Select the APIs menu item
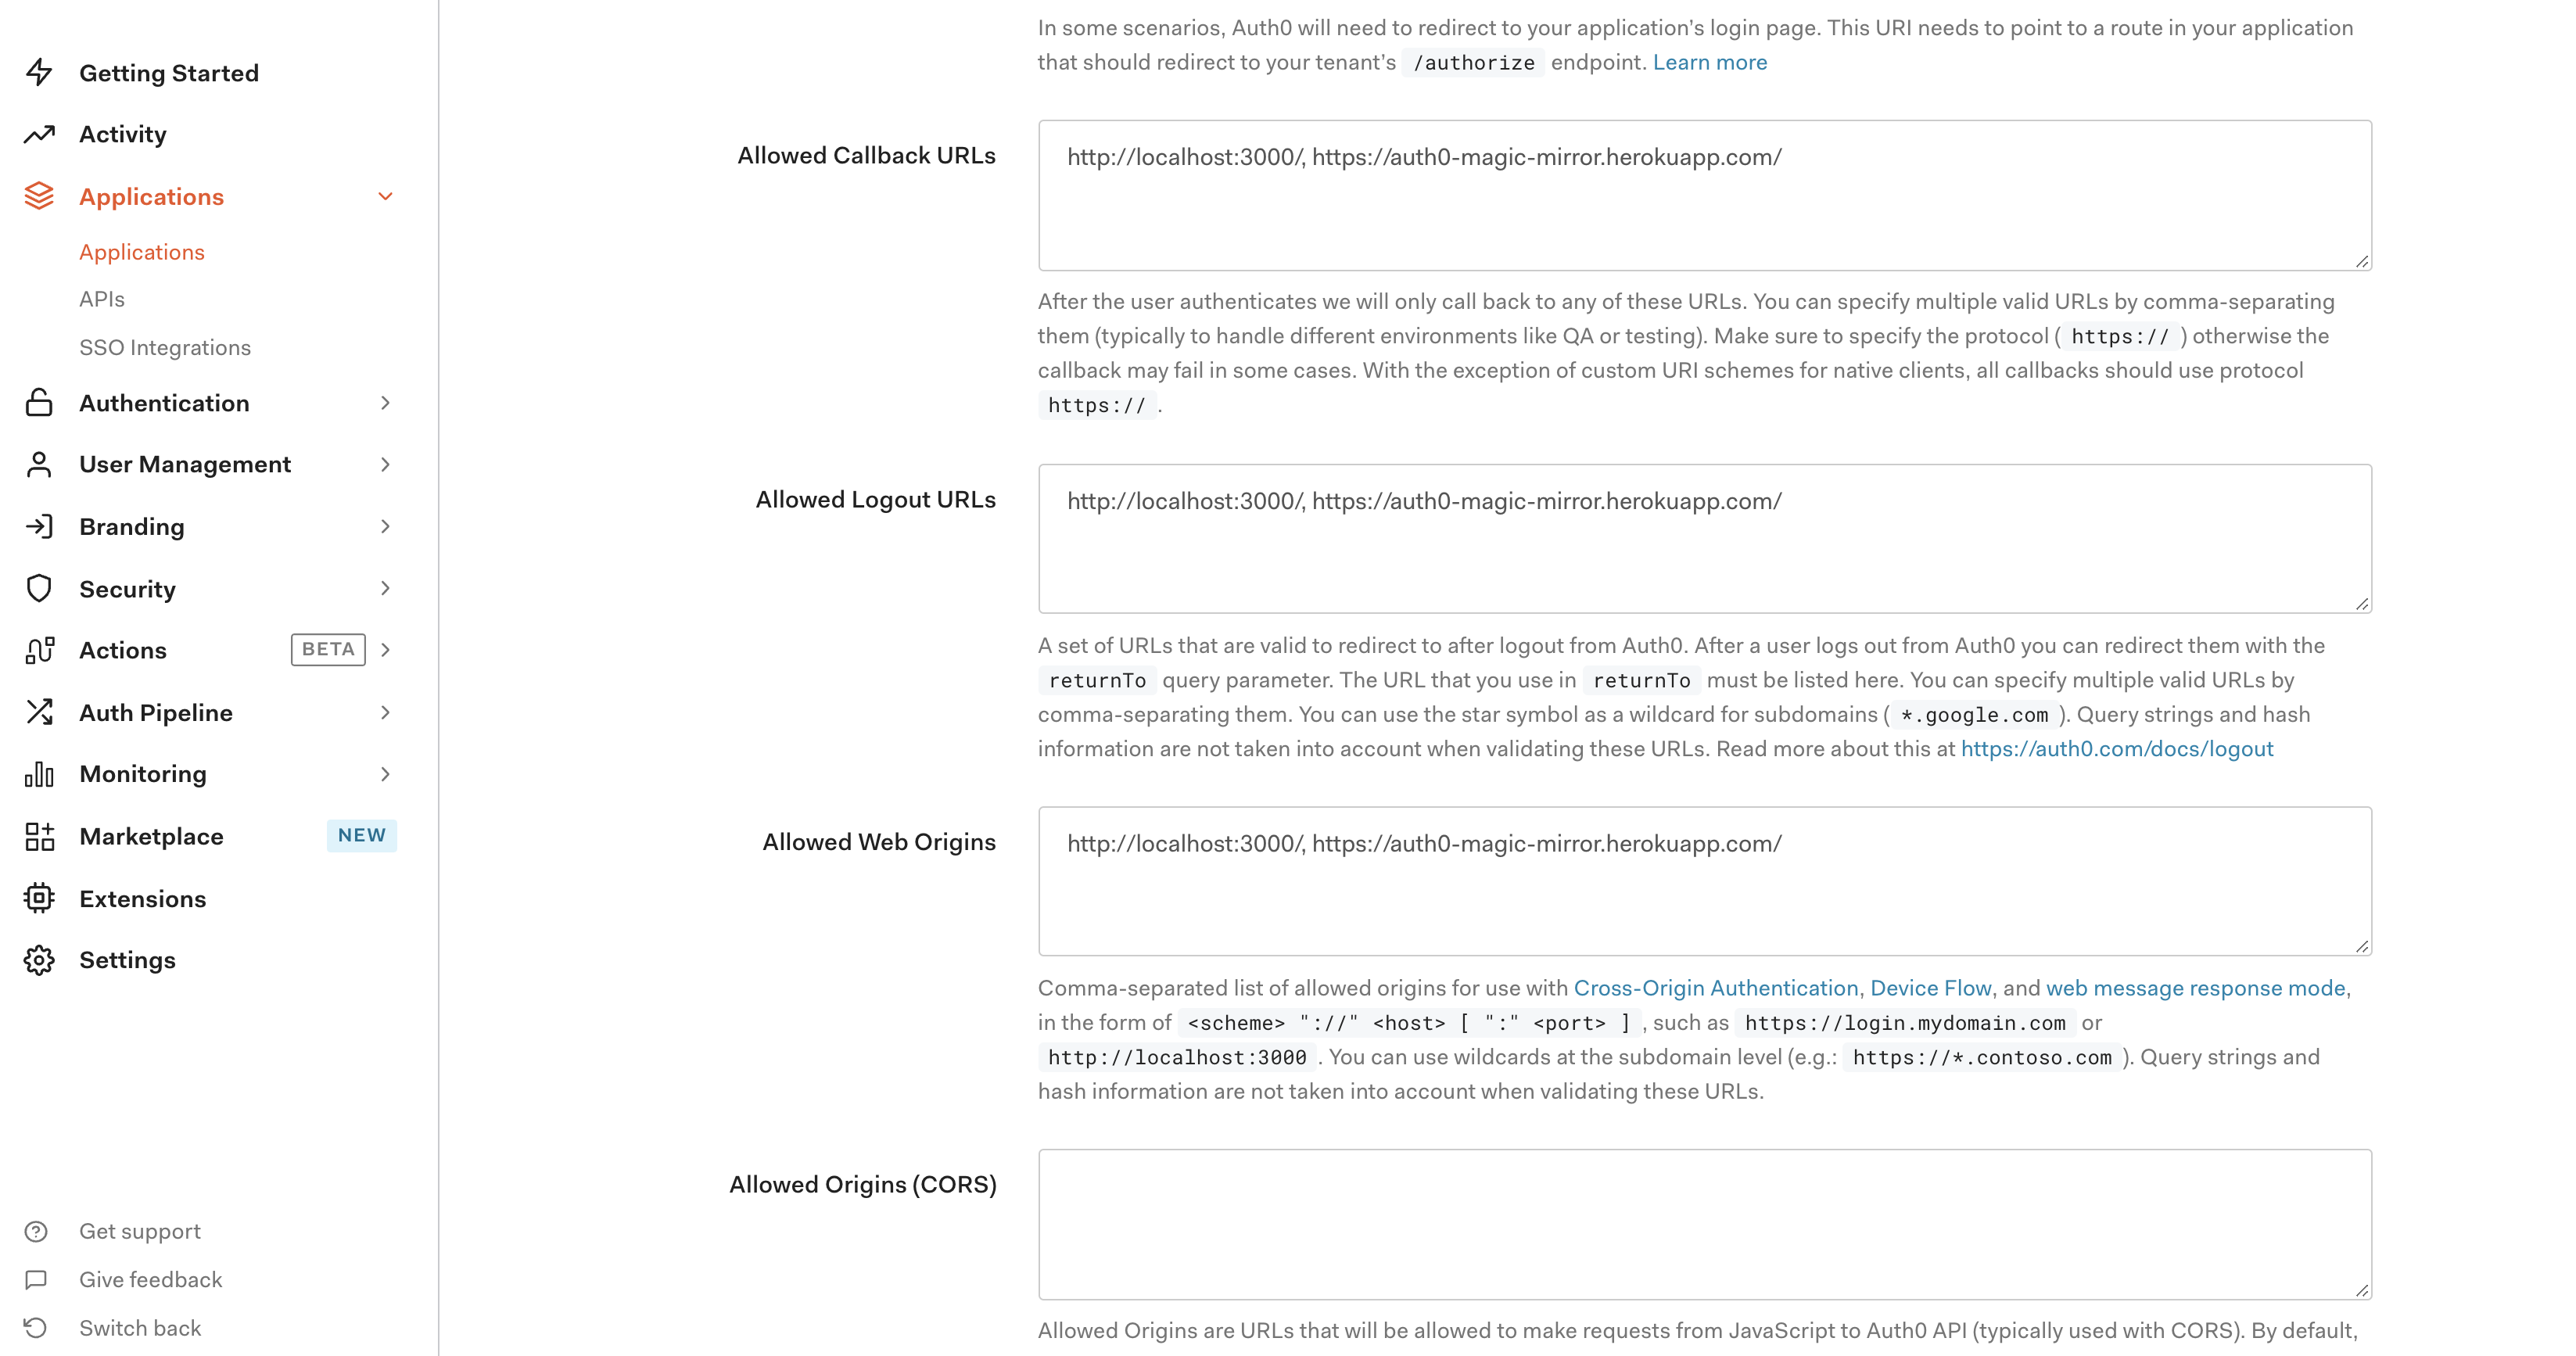The image size is (2576, 1356). coord(102,298)
